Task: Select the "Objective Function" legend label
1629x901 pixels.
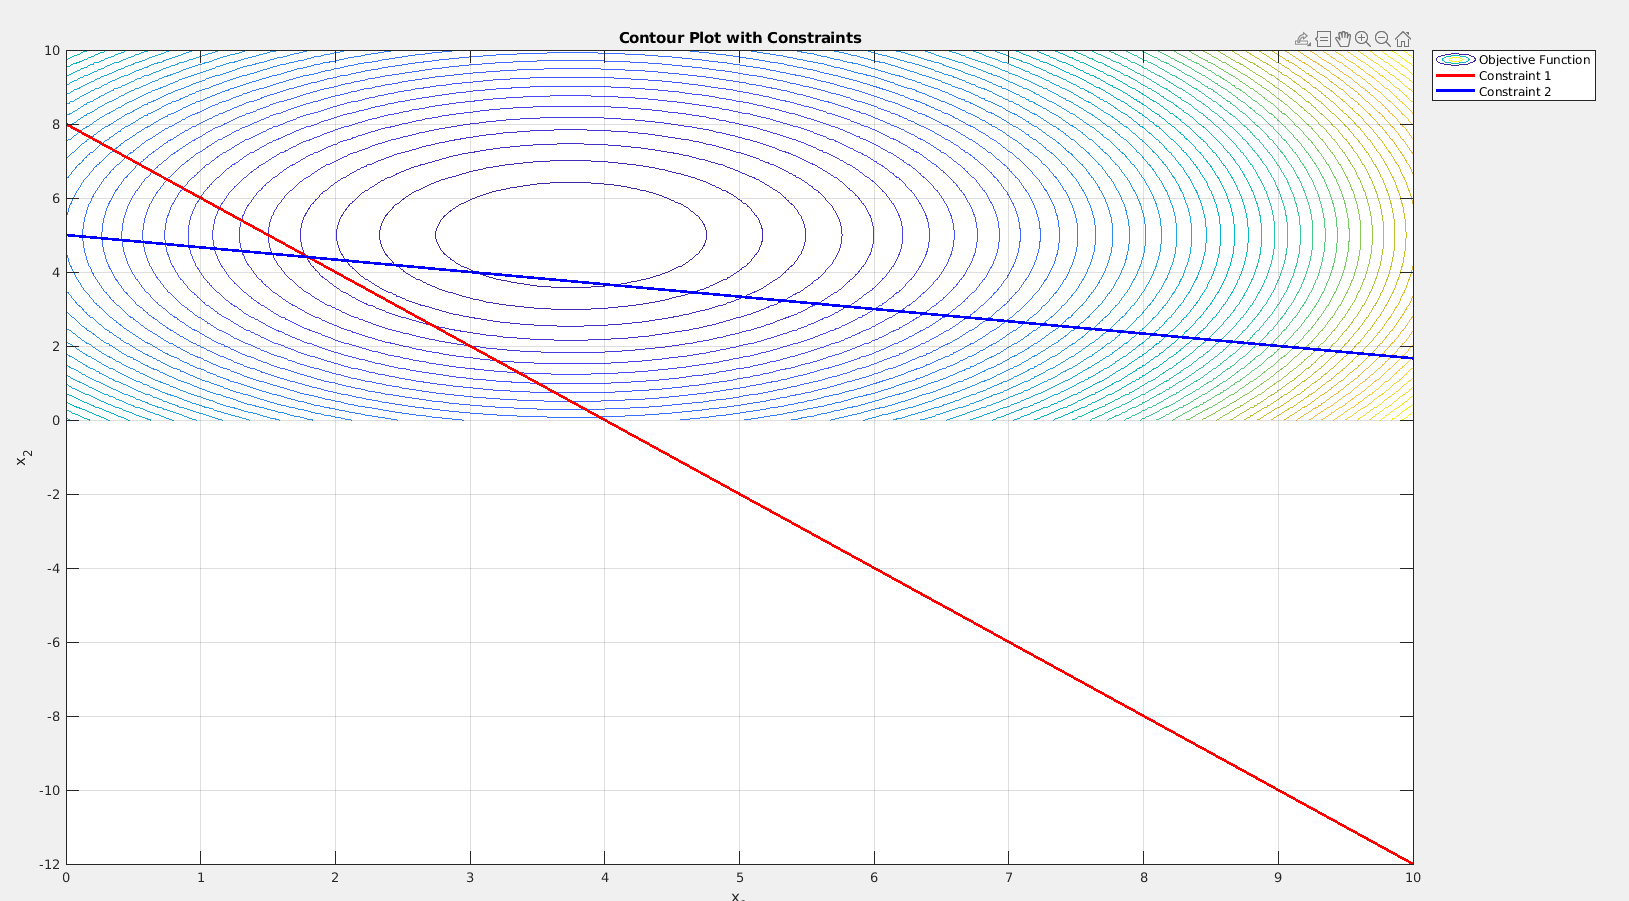Action: click(x=1534, y=60)
